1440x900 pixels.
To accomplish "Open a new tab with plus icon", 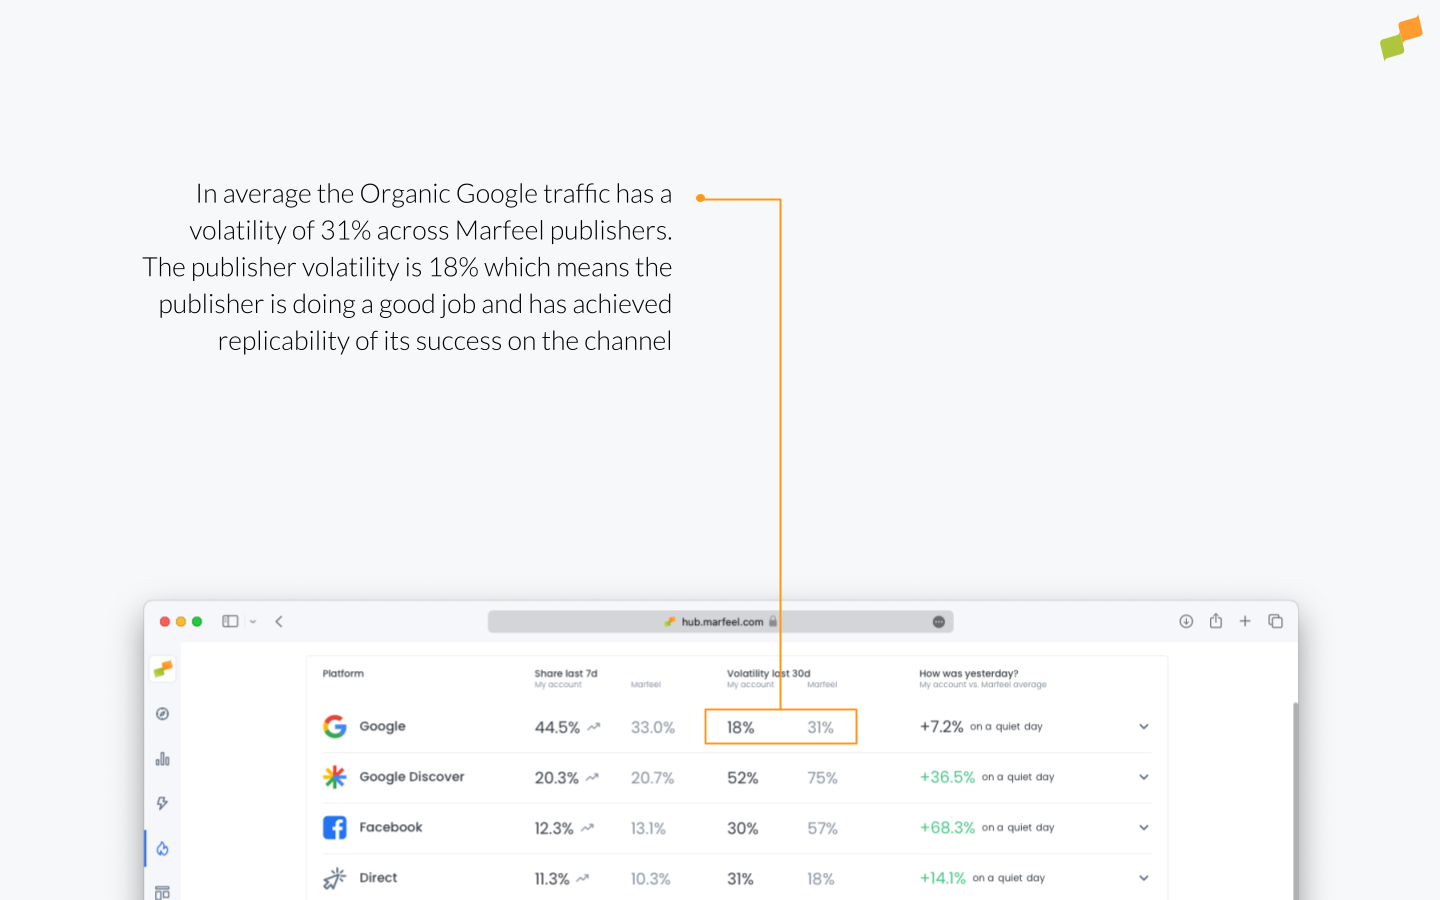I will (1245, 621).
